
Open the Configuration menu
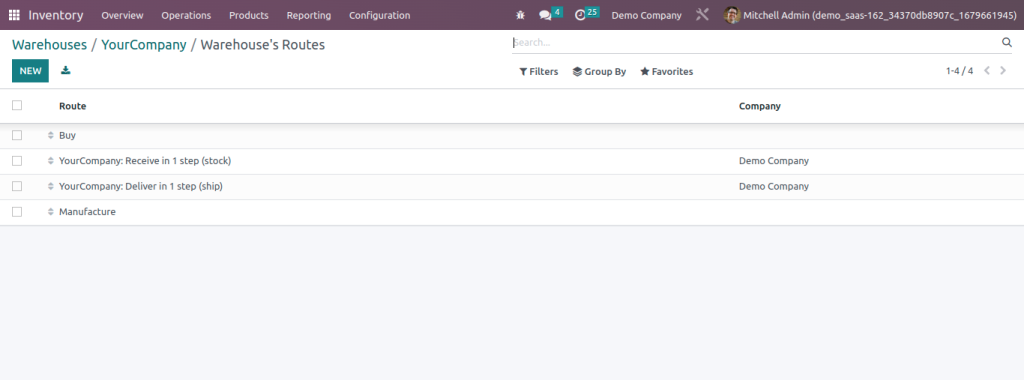(379, 15)
